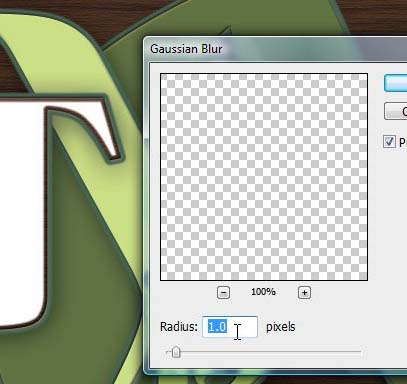Toggle the Preview checkbox
The width and height of the screenshot is (407, 384).
pyautogui.click(x=389, y=141)
